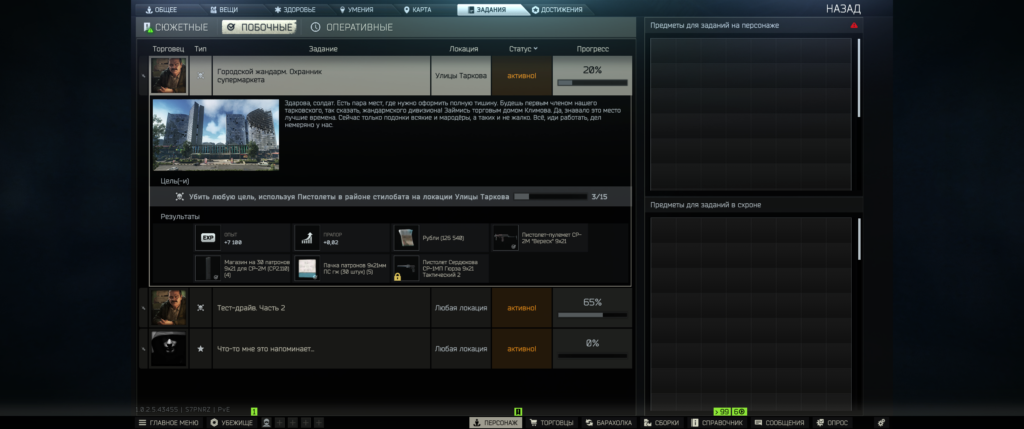Click the 20% task progress bar
This screenshot has width=1024, height=429.
coord(592,82)
